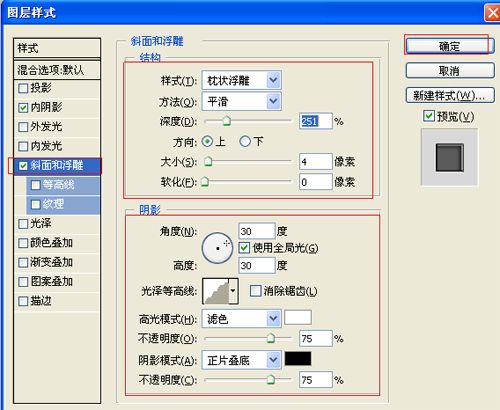500x410 pixels.
Task: Click the white highlight color swatch
Action: (298, 317)
